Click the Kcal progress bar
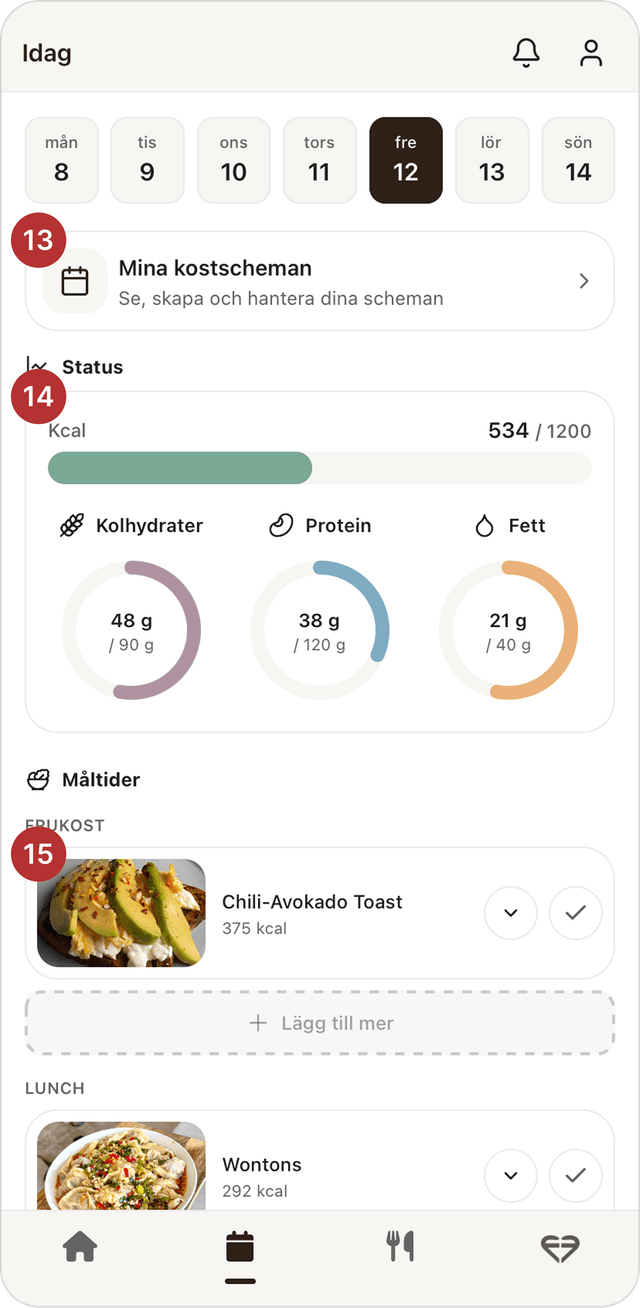 click(320, 468)
